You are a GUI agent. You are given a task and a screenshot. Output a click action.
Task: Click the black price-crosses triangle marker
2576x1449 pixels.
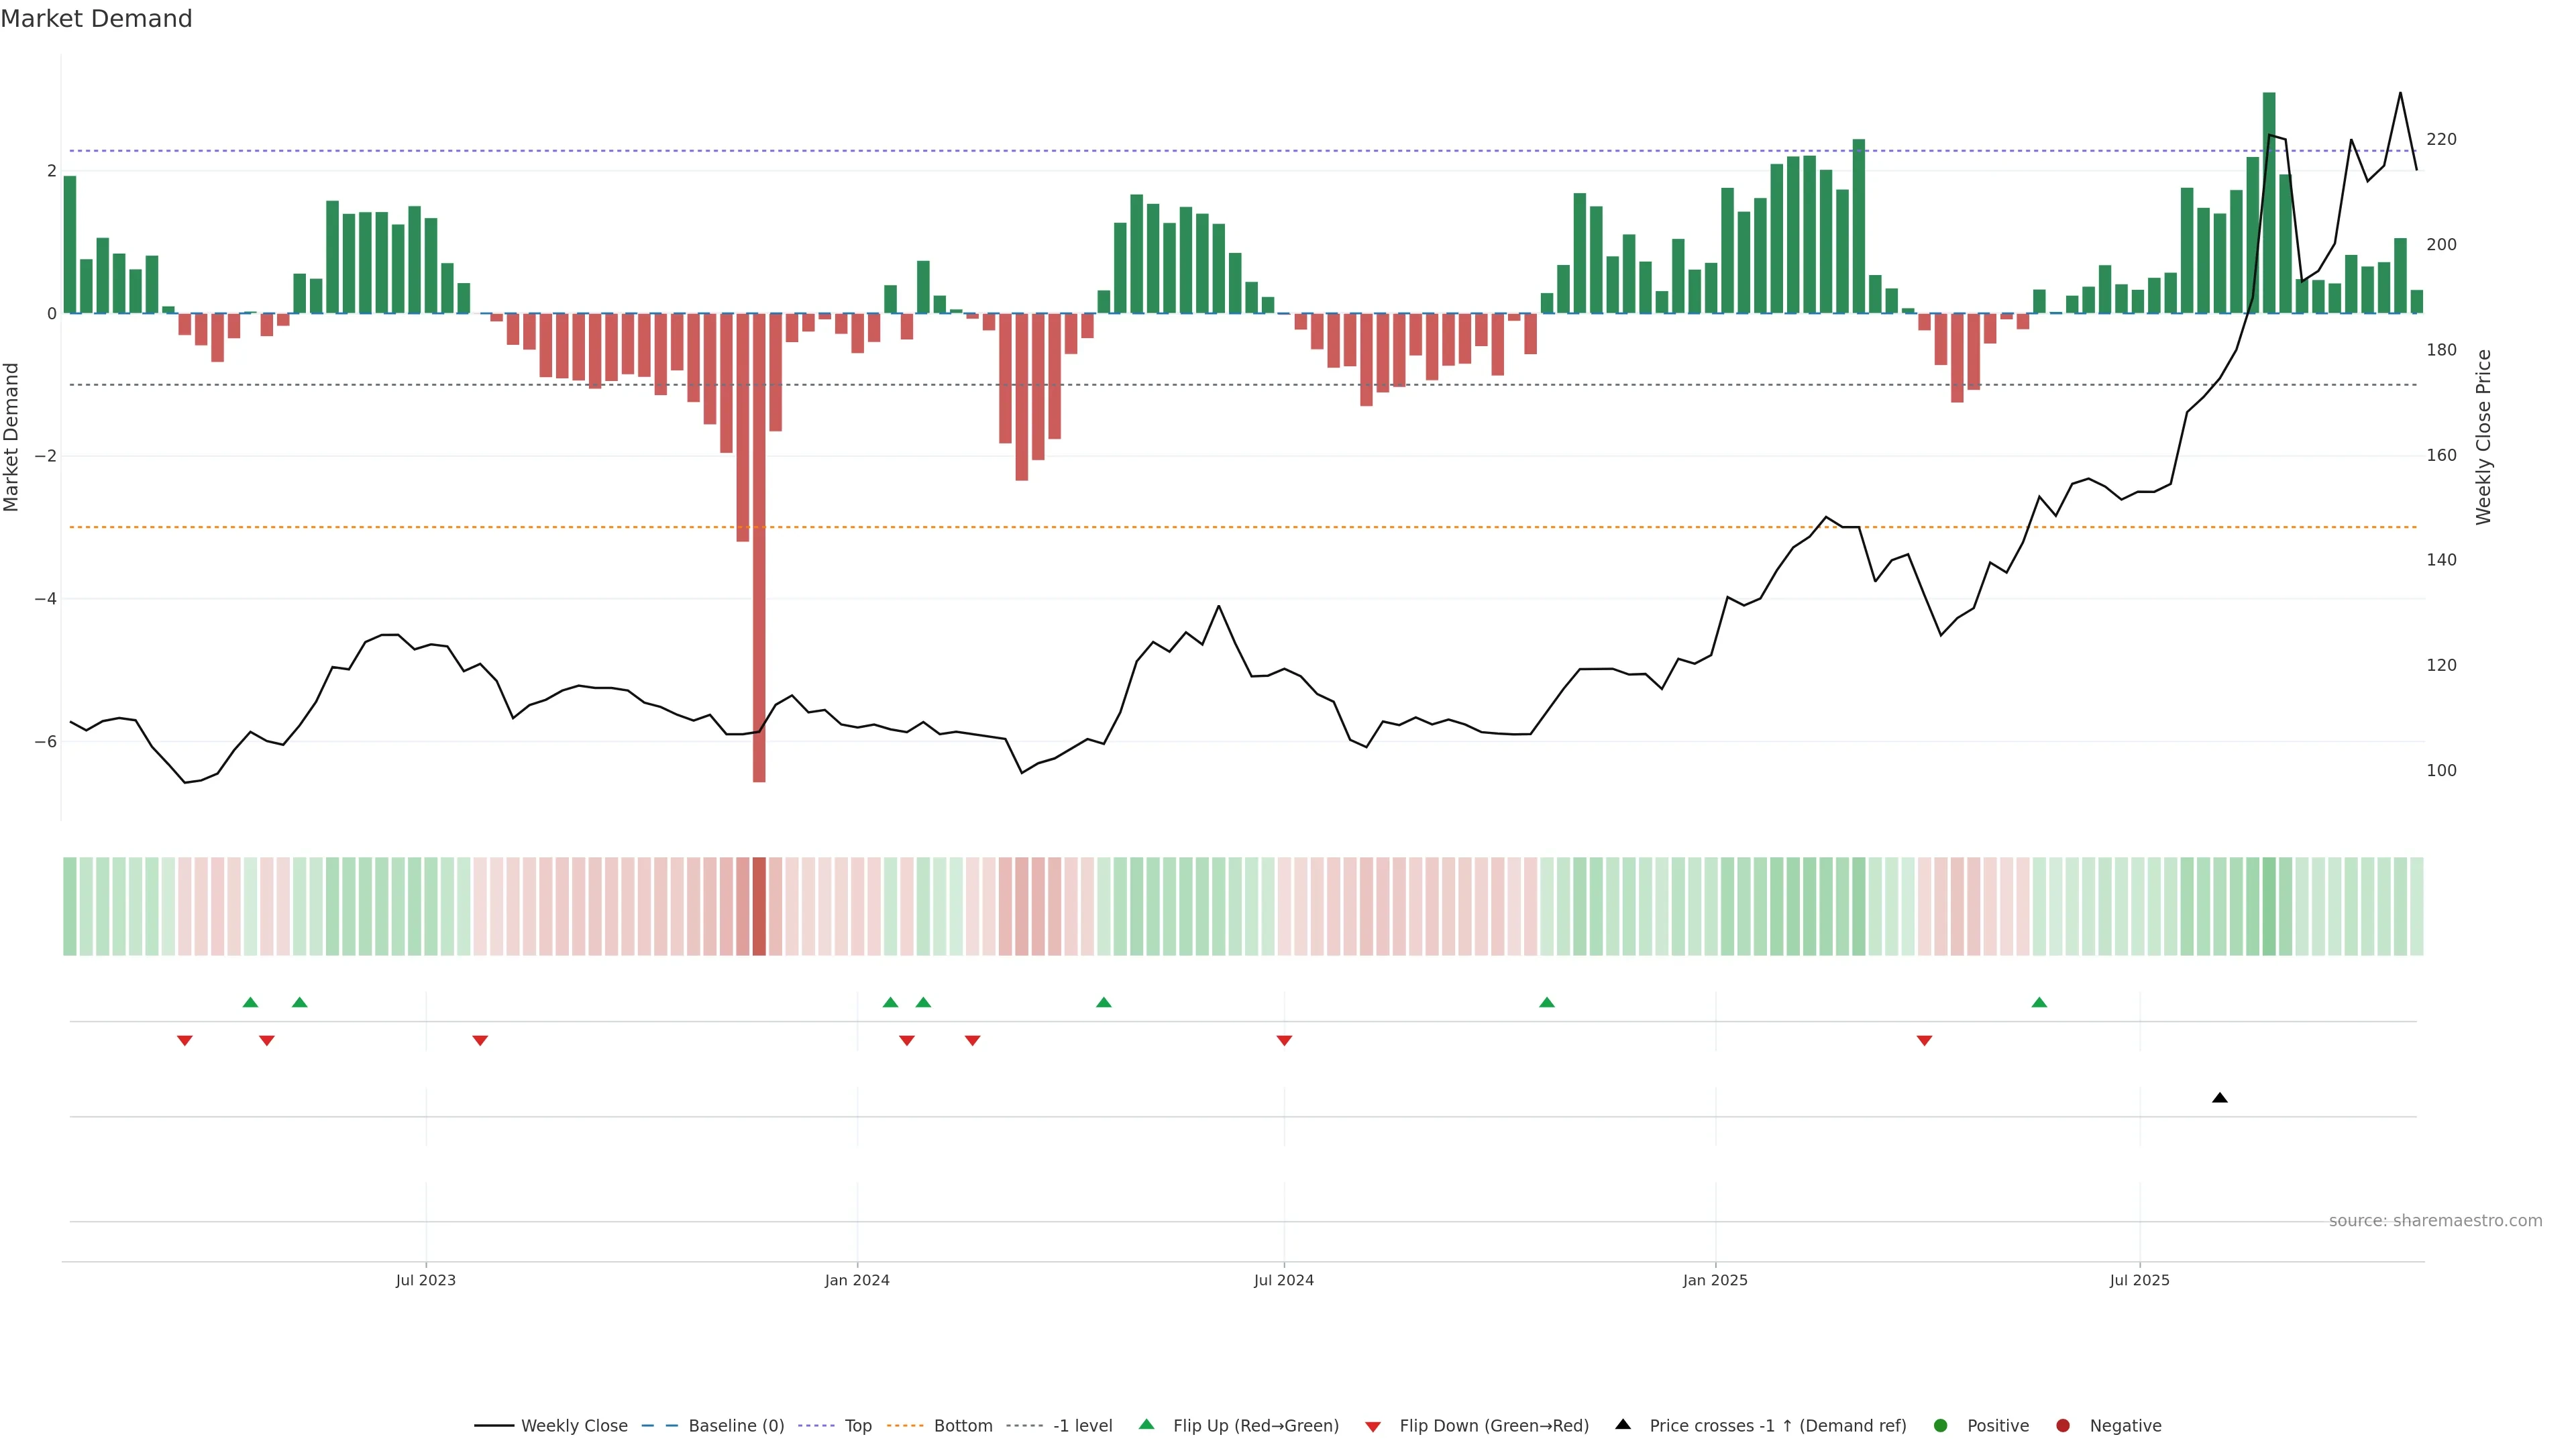(x=2219, y=1098)
